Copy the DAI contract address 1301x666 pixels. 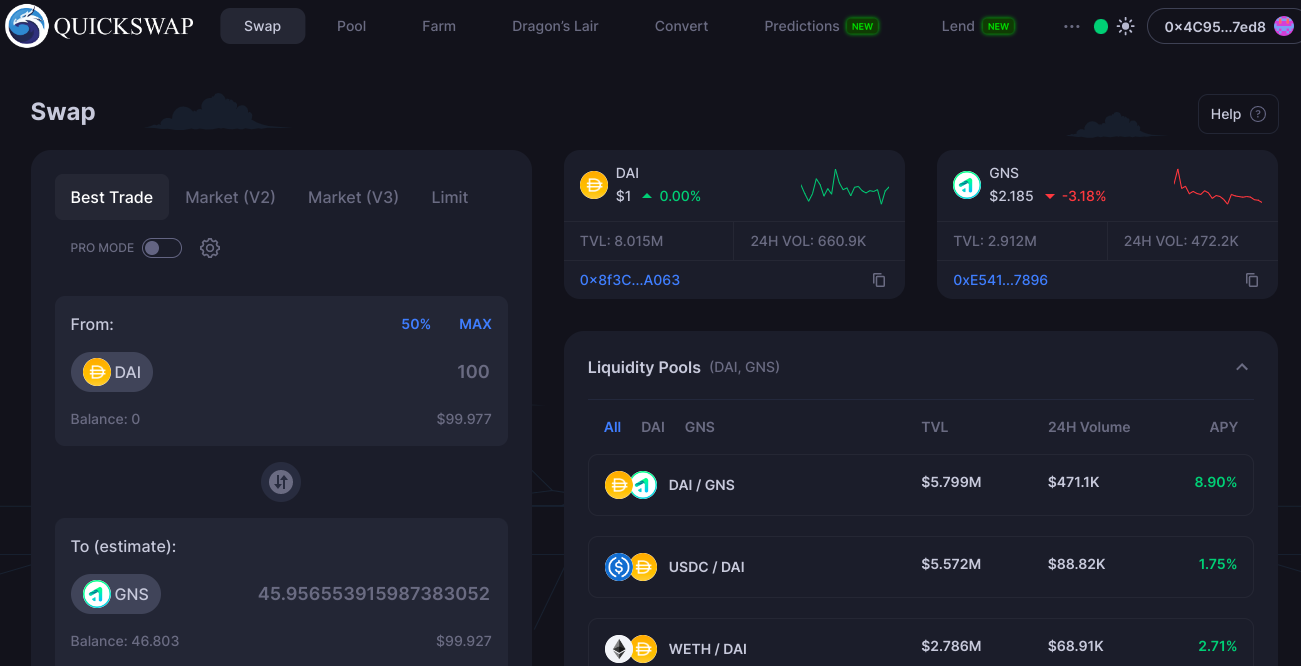coord(879,280)
